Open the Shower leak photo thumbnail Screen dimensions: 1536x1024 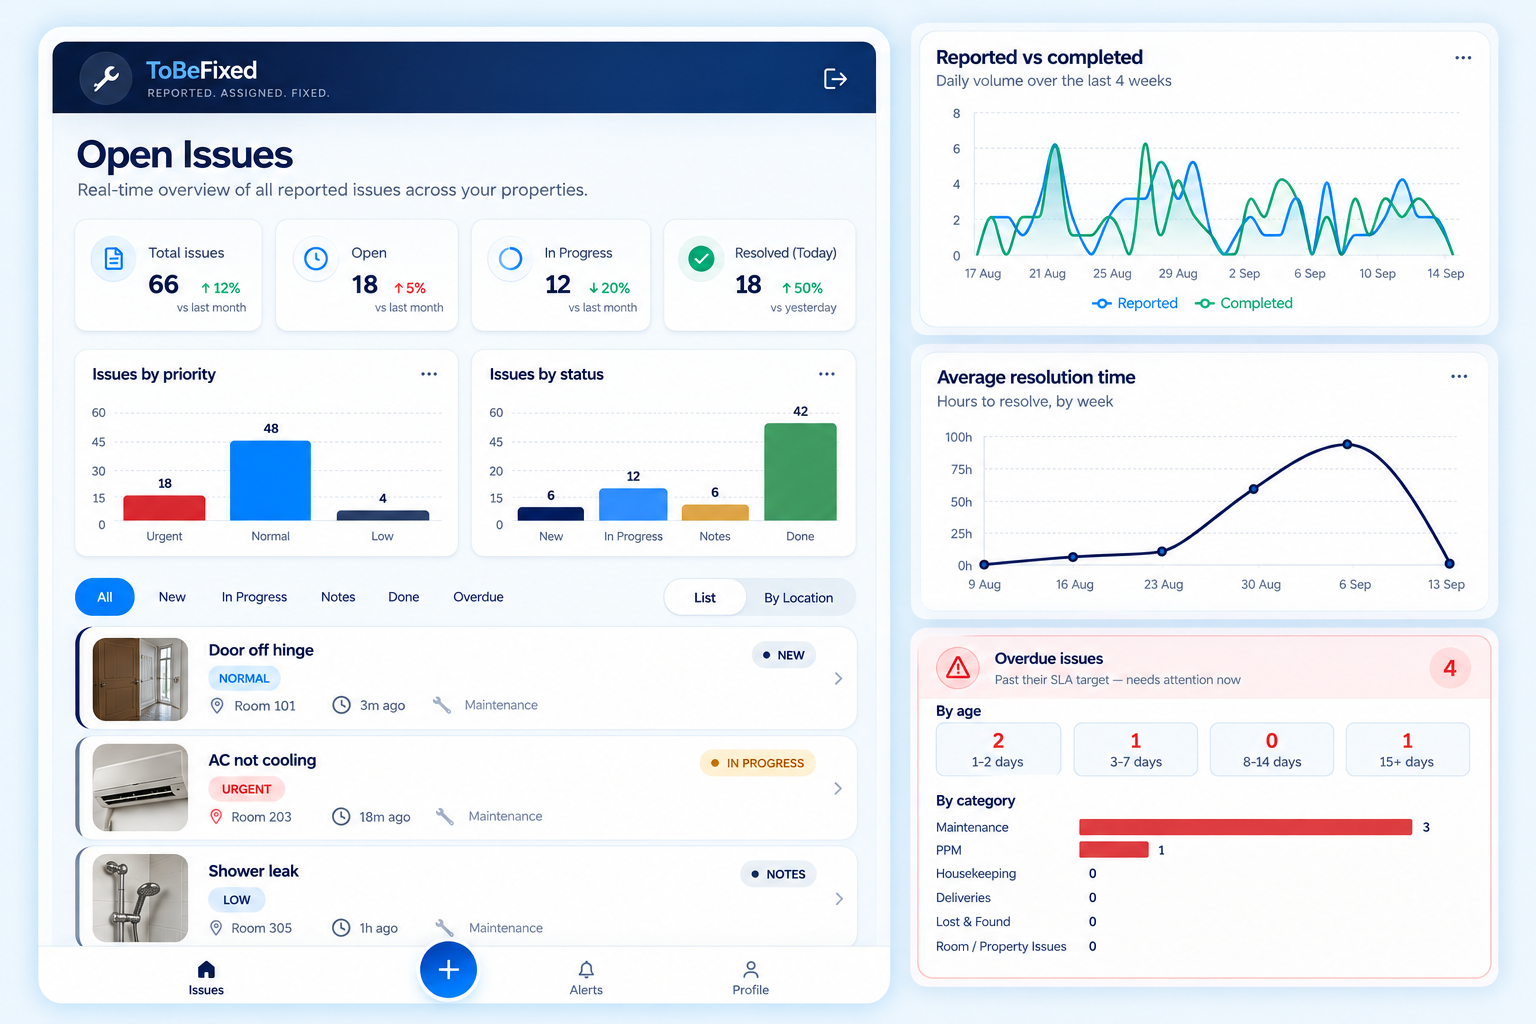tap(140, 898)
